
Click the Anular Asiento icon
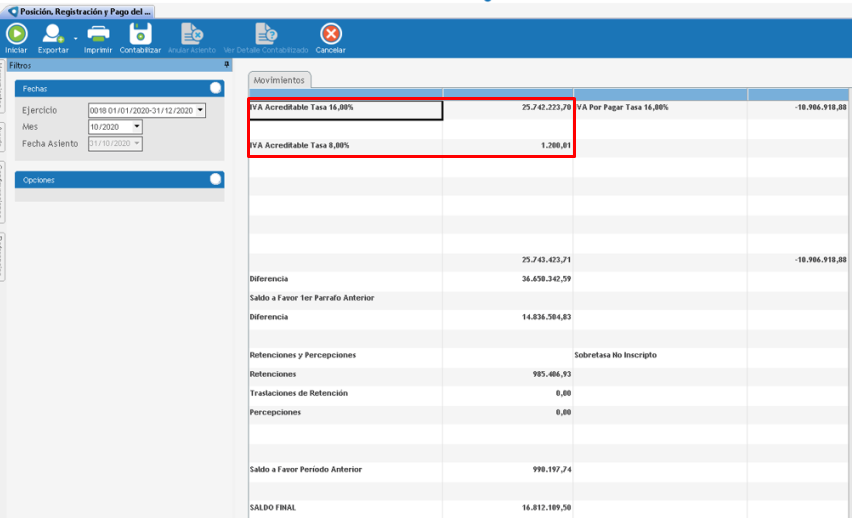point(191,34)
